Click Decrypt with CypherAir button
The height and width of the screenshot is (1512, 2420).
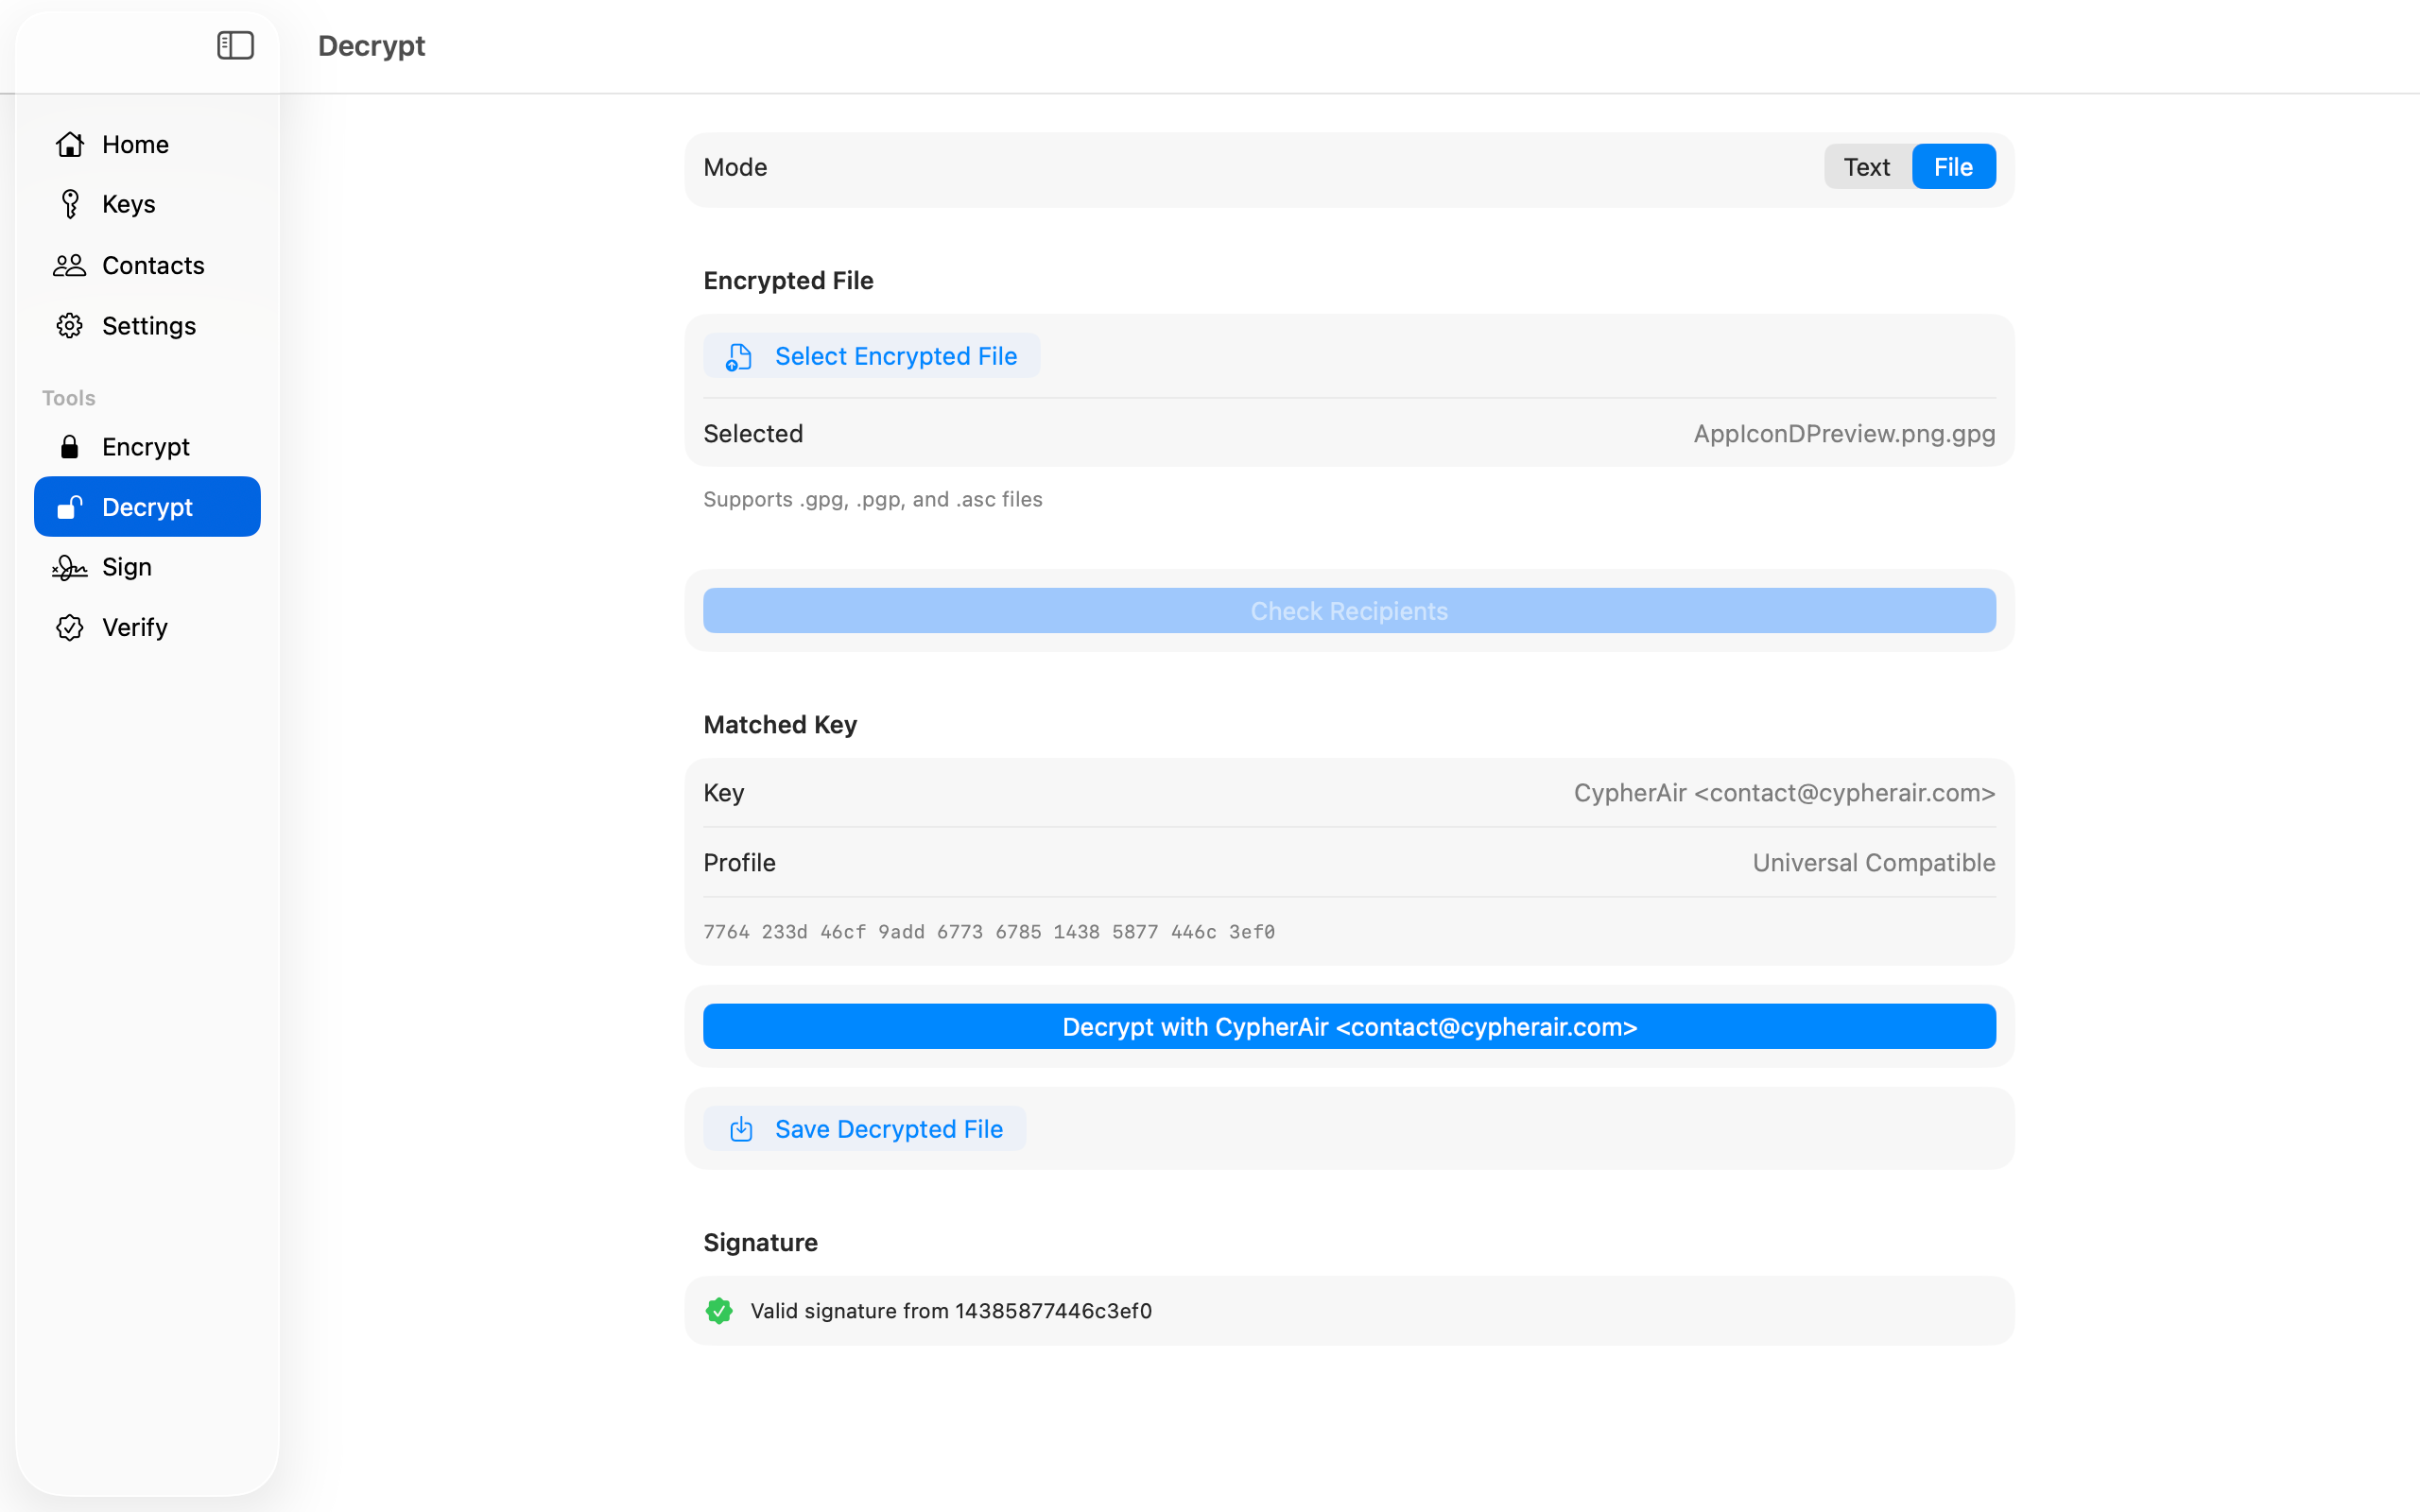pos(1349,1027)
